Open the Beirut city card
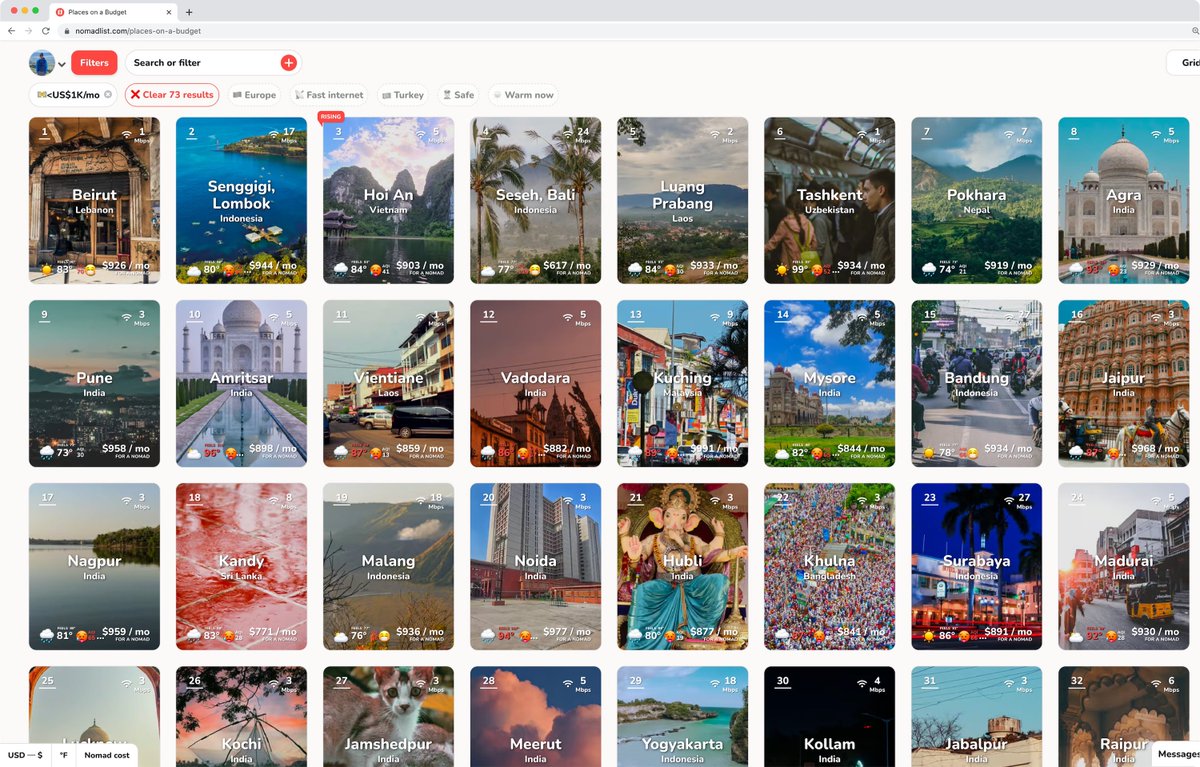 [94, 201]
